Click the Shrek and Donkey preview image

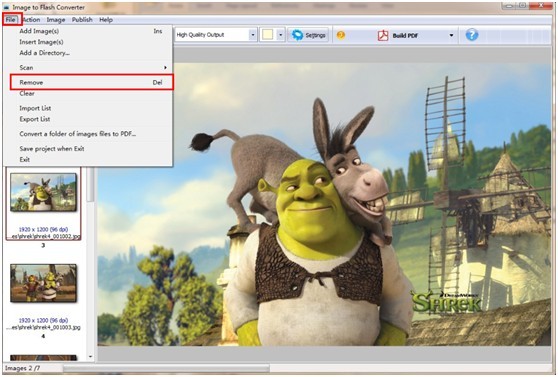(x=324, y=204)
